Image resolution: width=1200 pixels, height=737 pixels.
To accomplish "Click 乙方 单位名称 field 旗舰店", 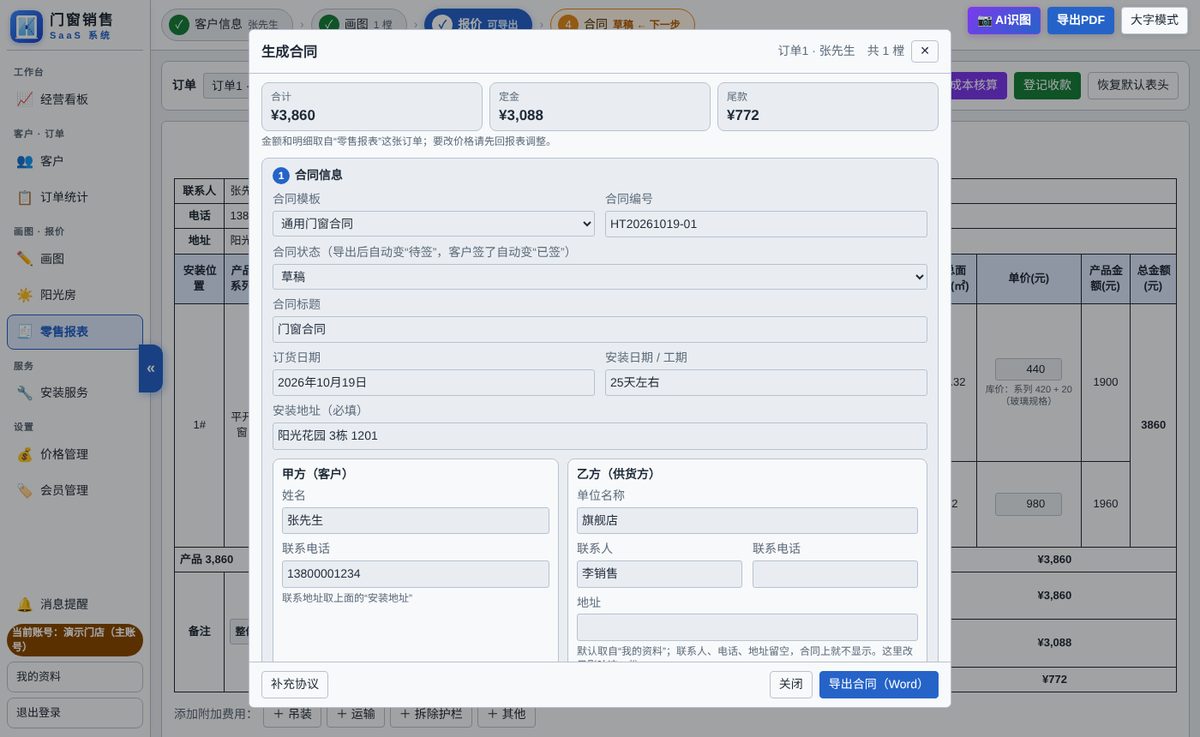I will pyautogui.click(x=747, y=521).
